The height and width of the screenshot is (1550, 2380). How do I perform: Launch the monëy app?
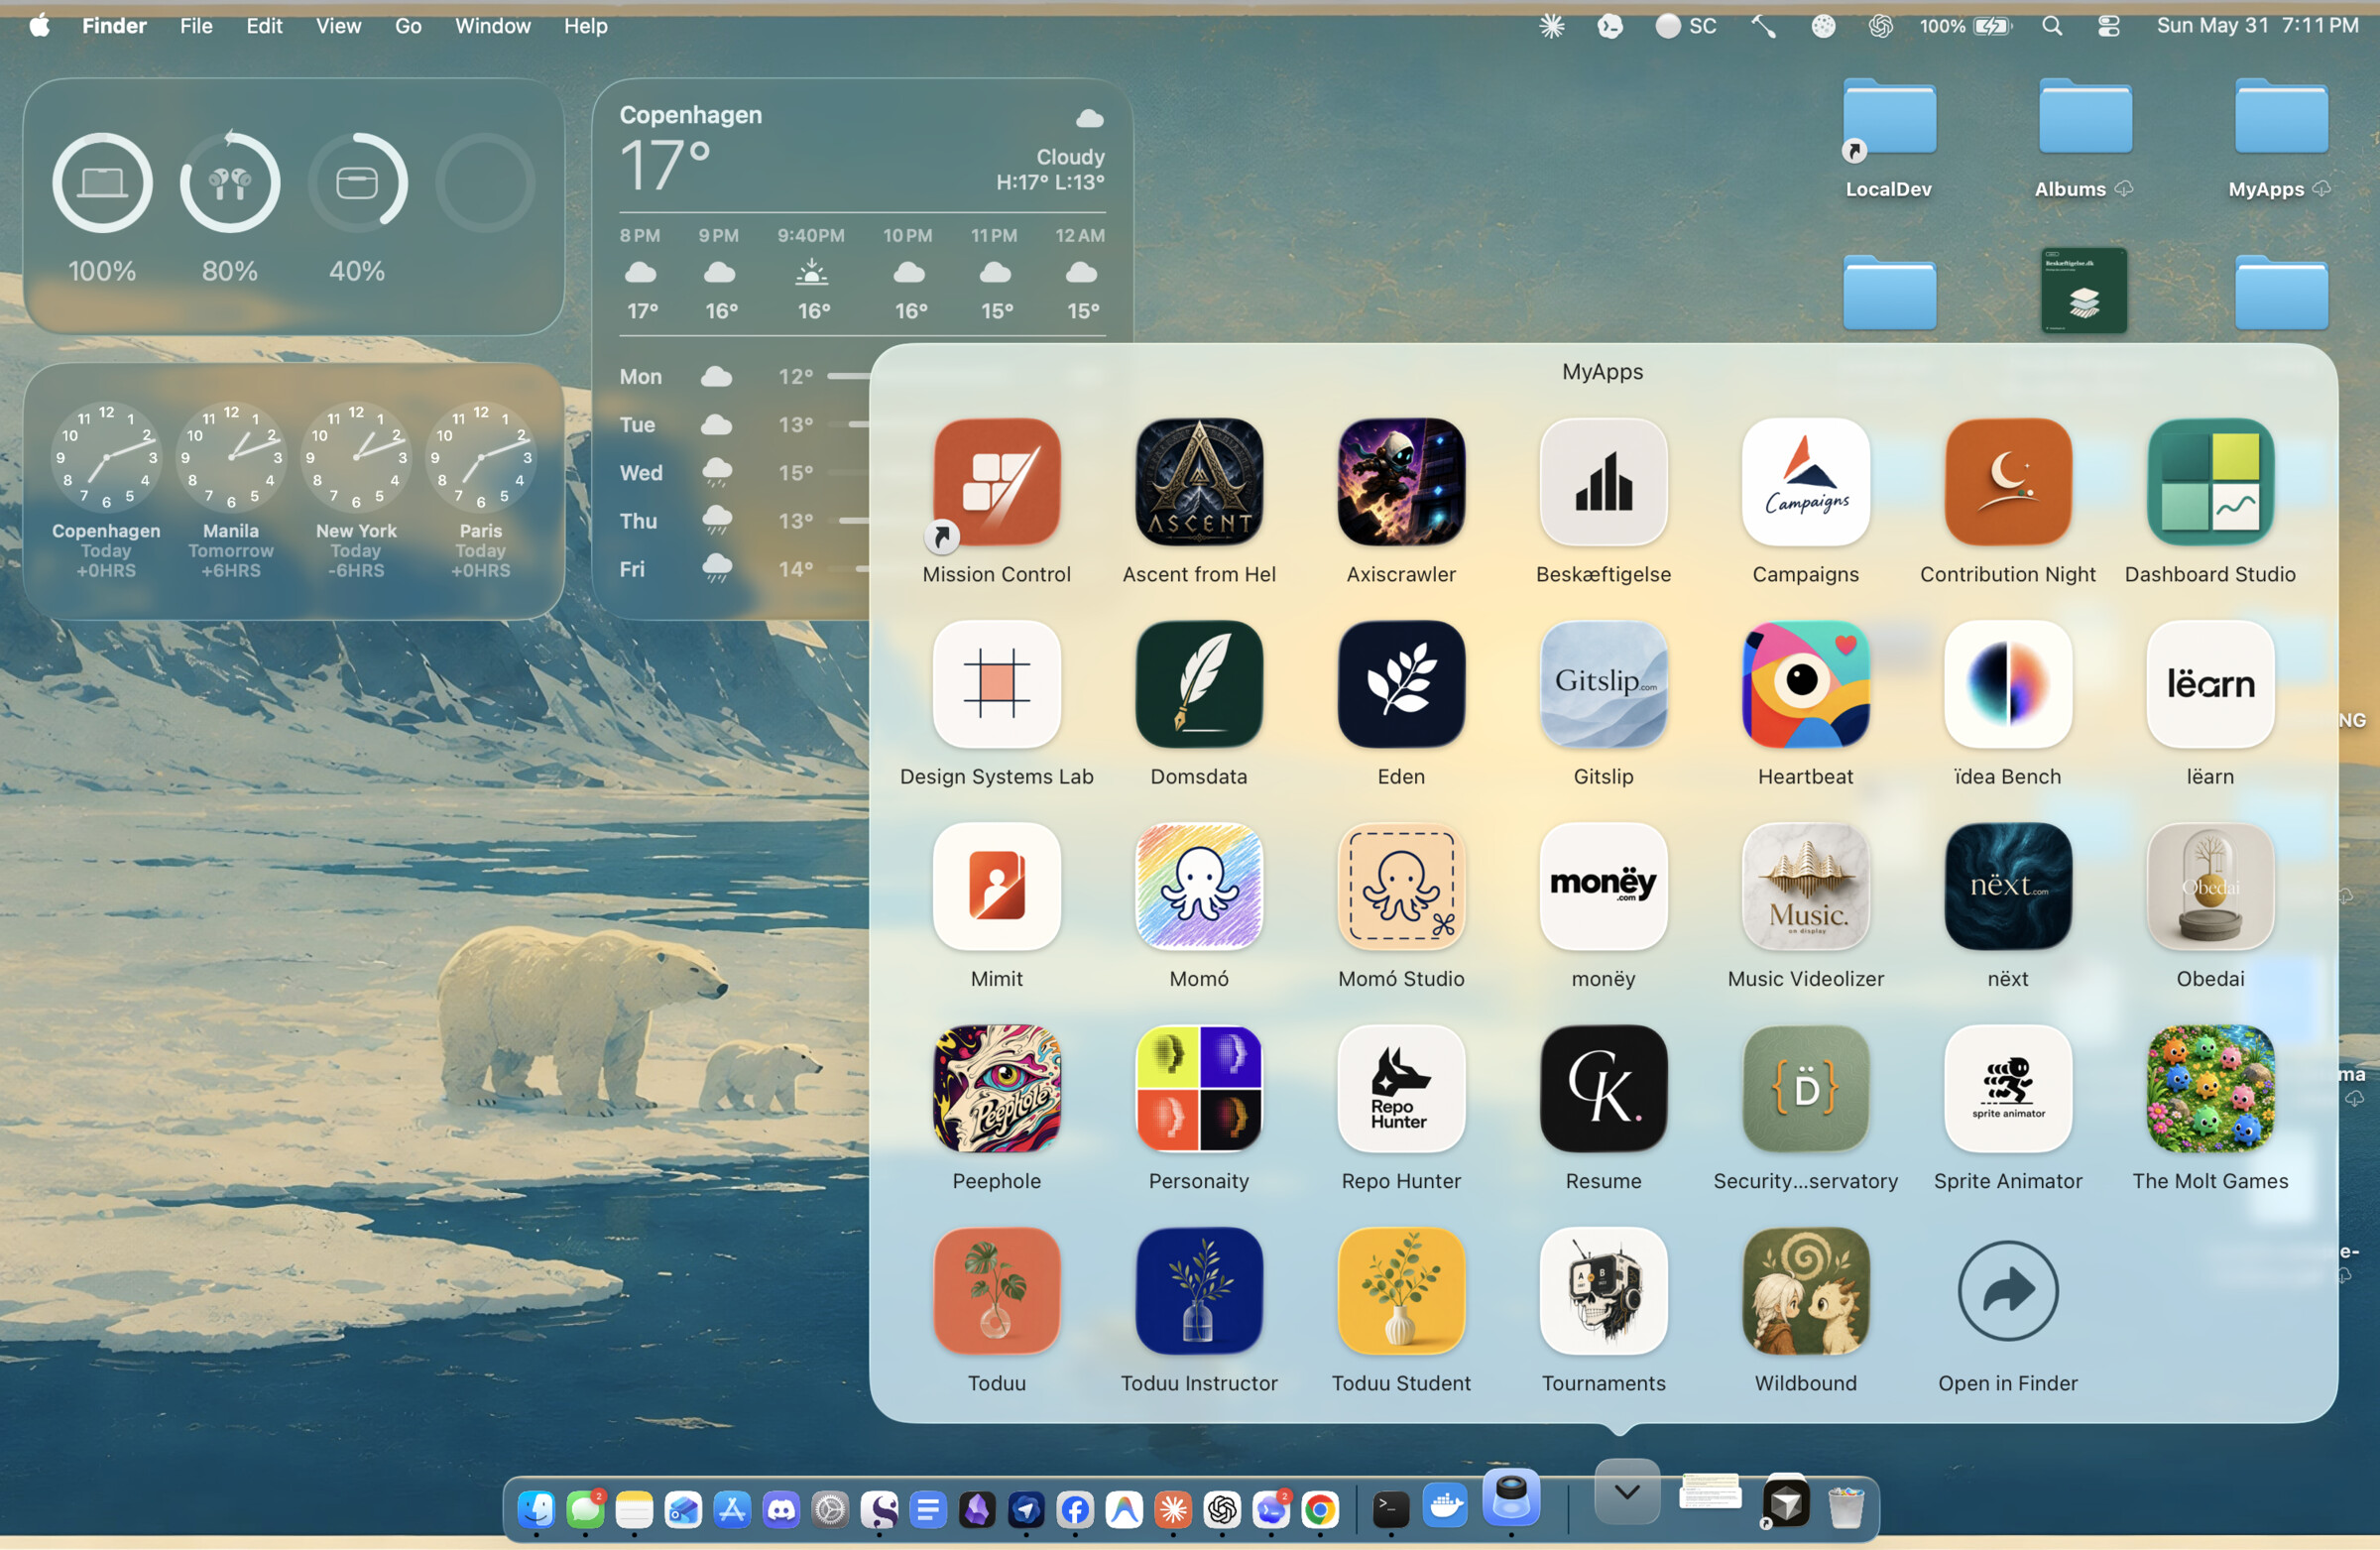(1603, 886)
